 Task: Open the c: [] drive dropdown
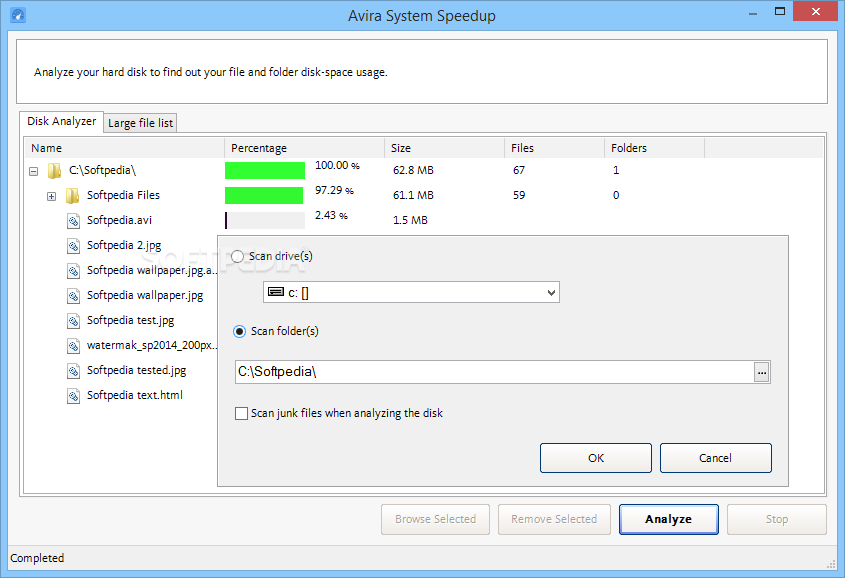pos(551,293)
